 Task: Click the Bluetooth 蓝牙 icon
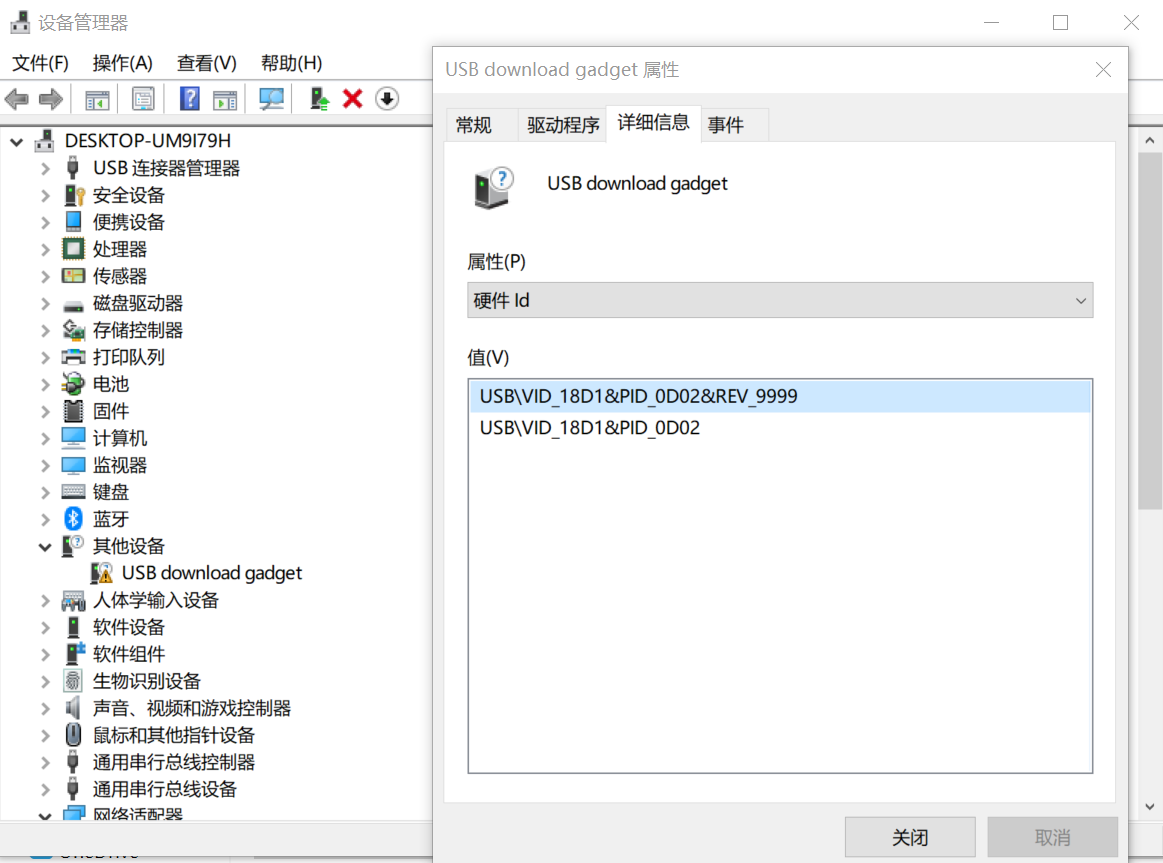tap(73, 518)
